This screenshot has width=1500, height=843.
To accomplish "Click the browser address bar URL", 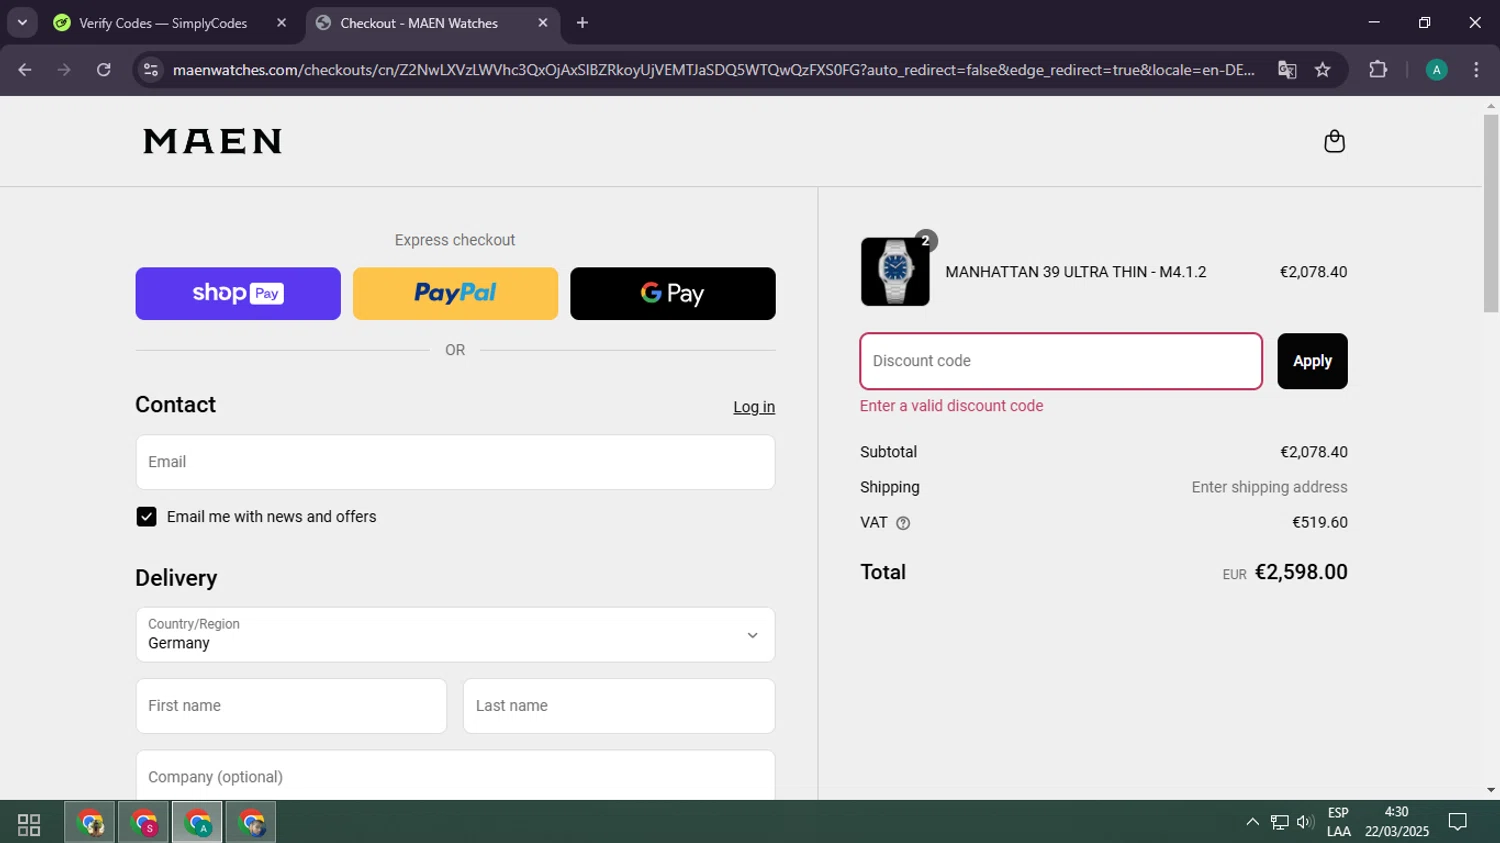I will coord(713,70).
